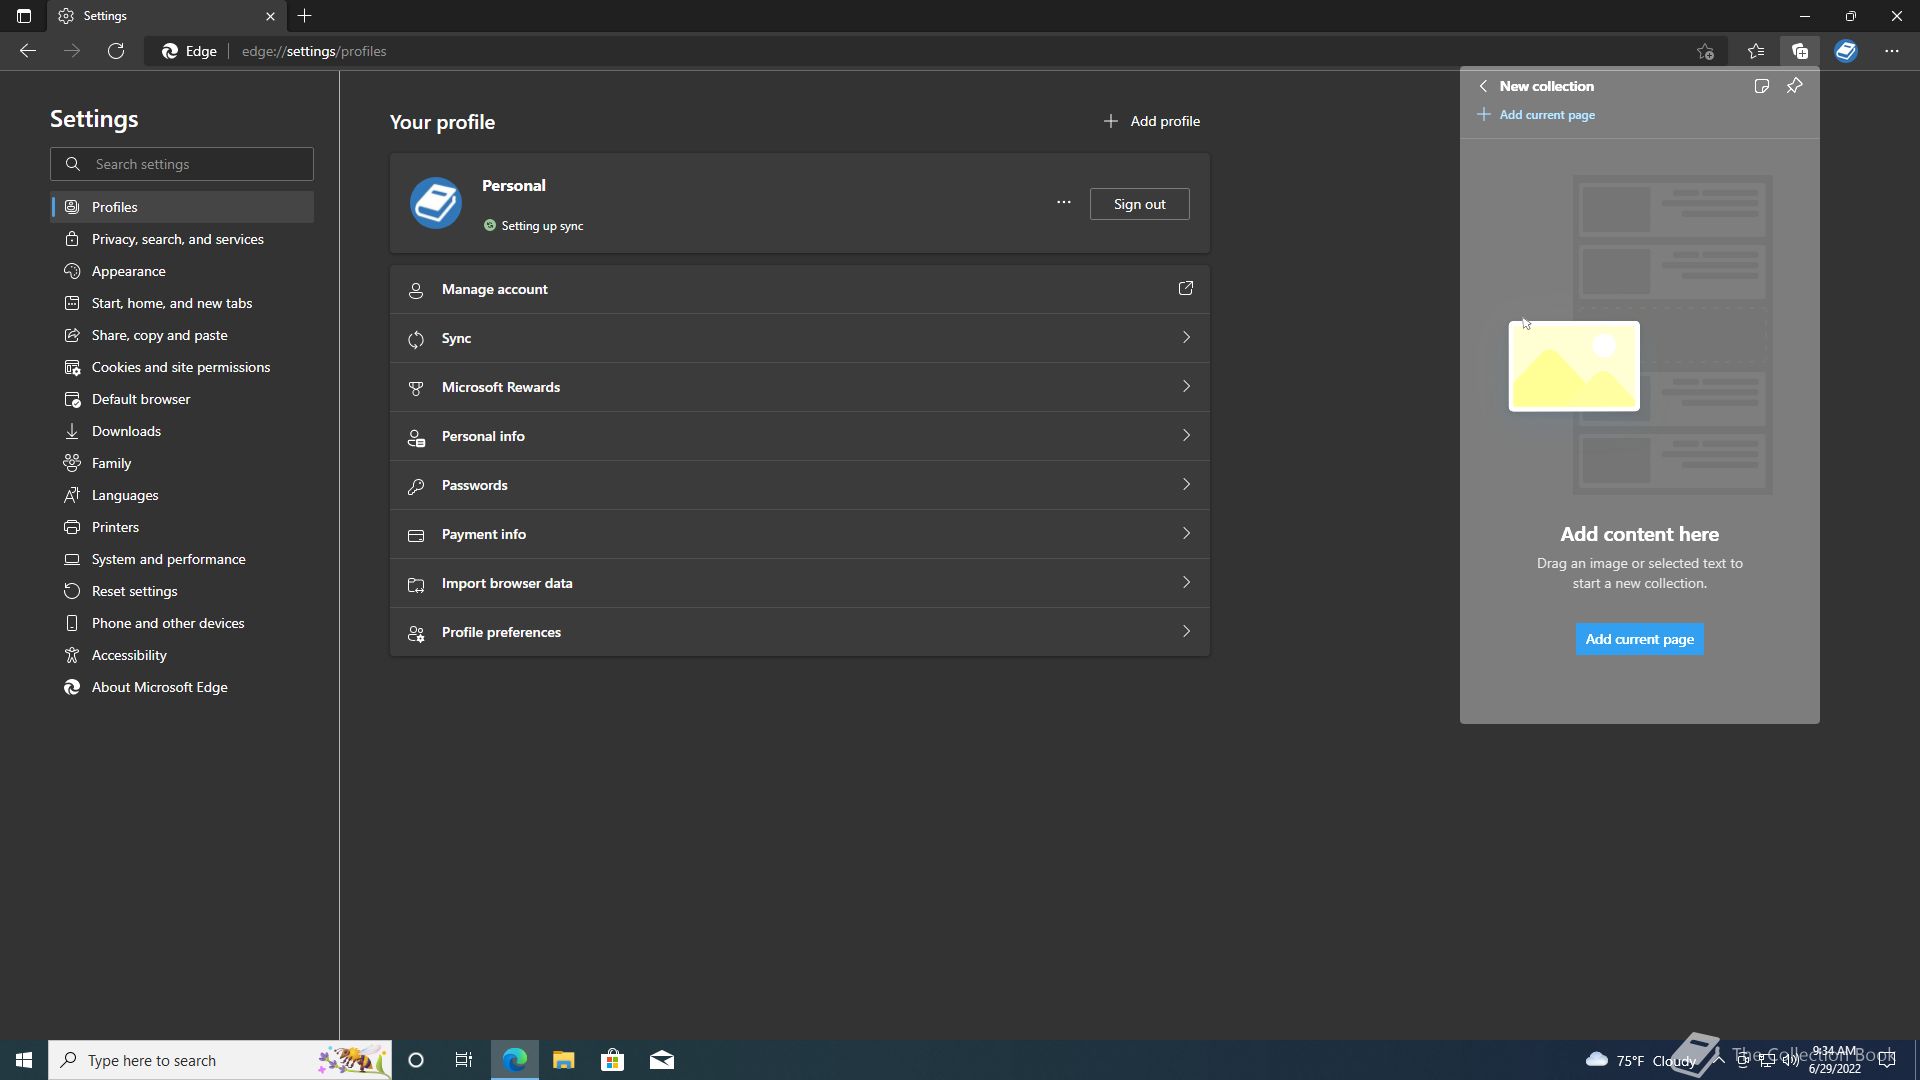Open the Favorites list icon
Viewport: 1920px width, 1080px height.
click(x=1756, y=51)
